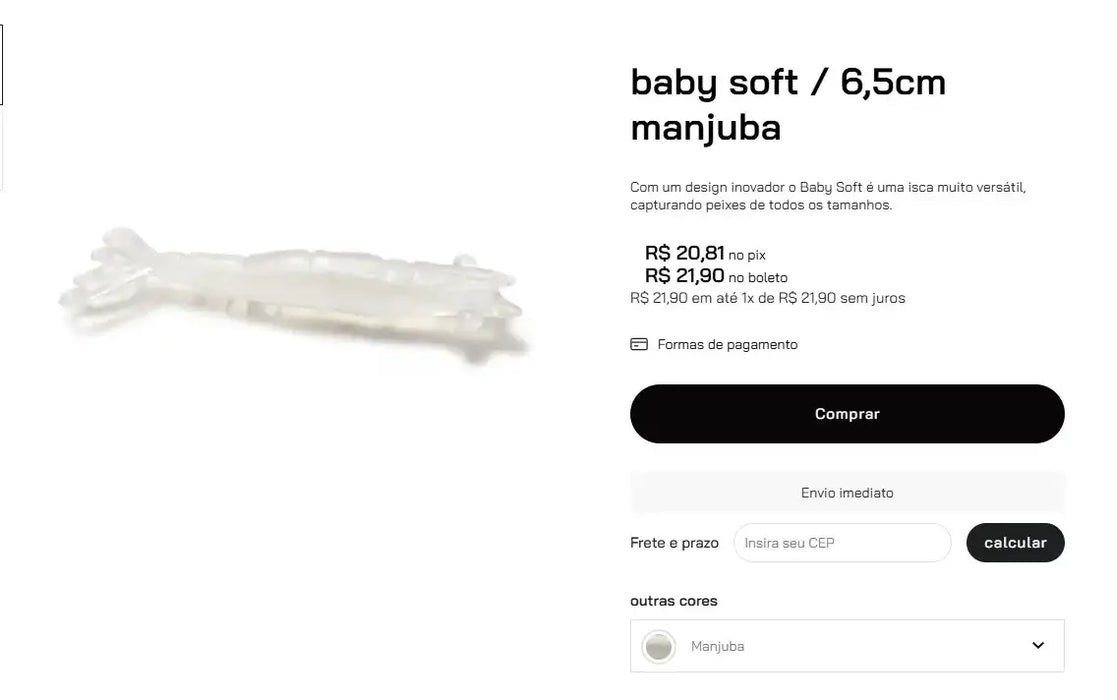Click the Frete e prazo label
This screenshot has width=1117, height=700.
[674, 543]
